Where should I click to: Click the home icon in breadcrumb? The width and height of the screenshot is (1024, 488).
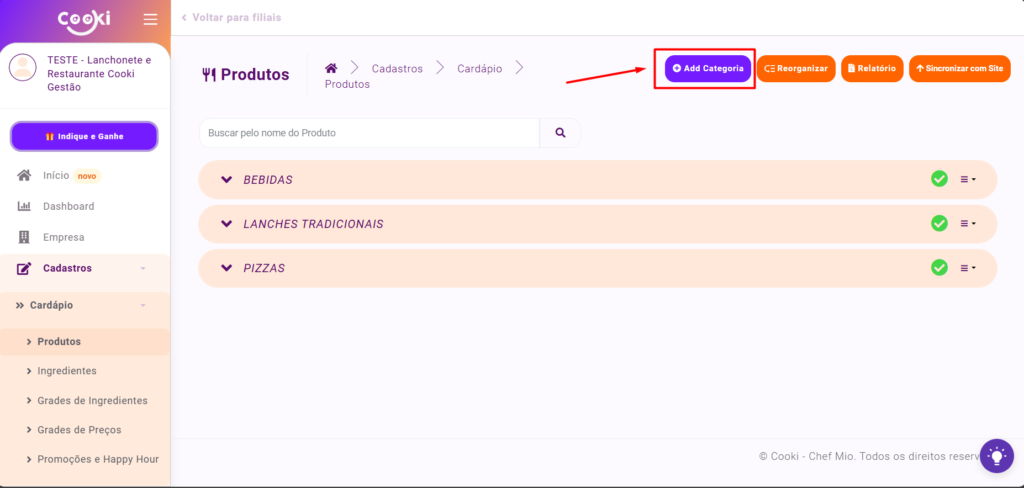(331, 68)
